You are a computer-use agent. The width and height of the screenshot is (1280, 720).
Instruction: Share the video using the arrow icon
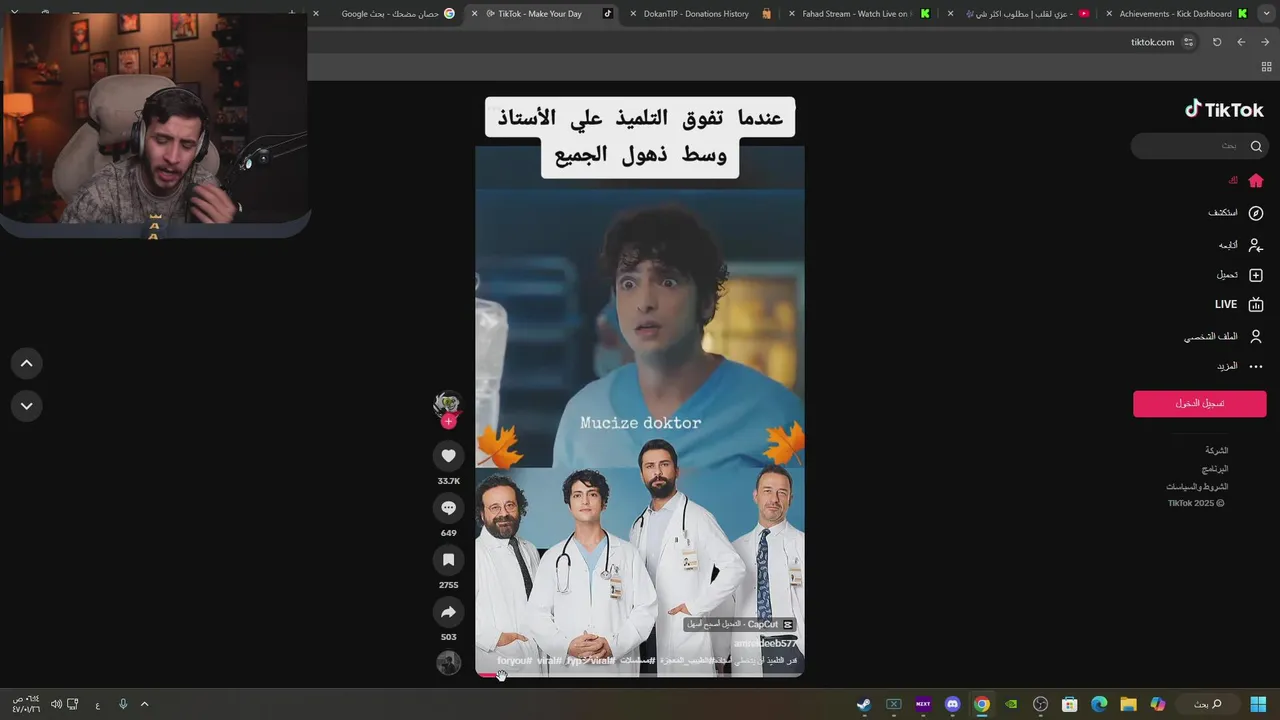(448, 612)
